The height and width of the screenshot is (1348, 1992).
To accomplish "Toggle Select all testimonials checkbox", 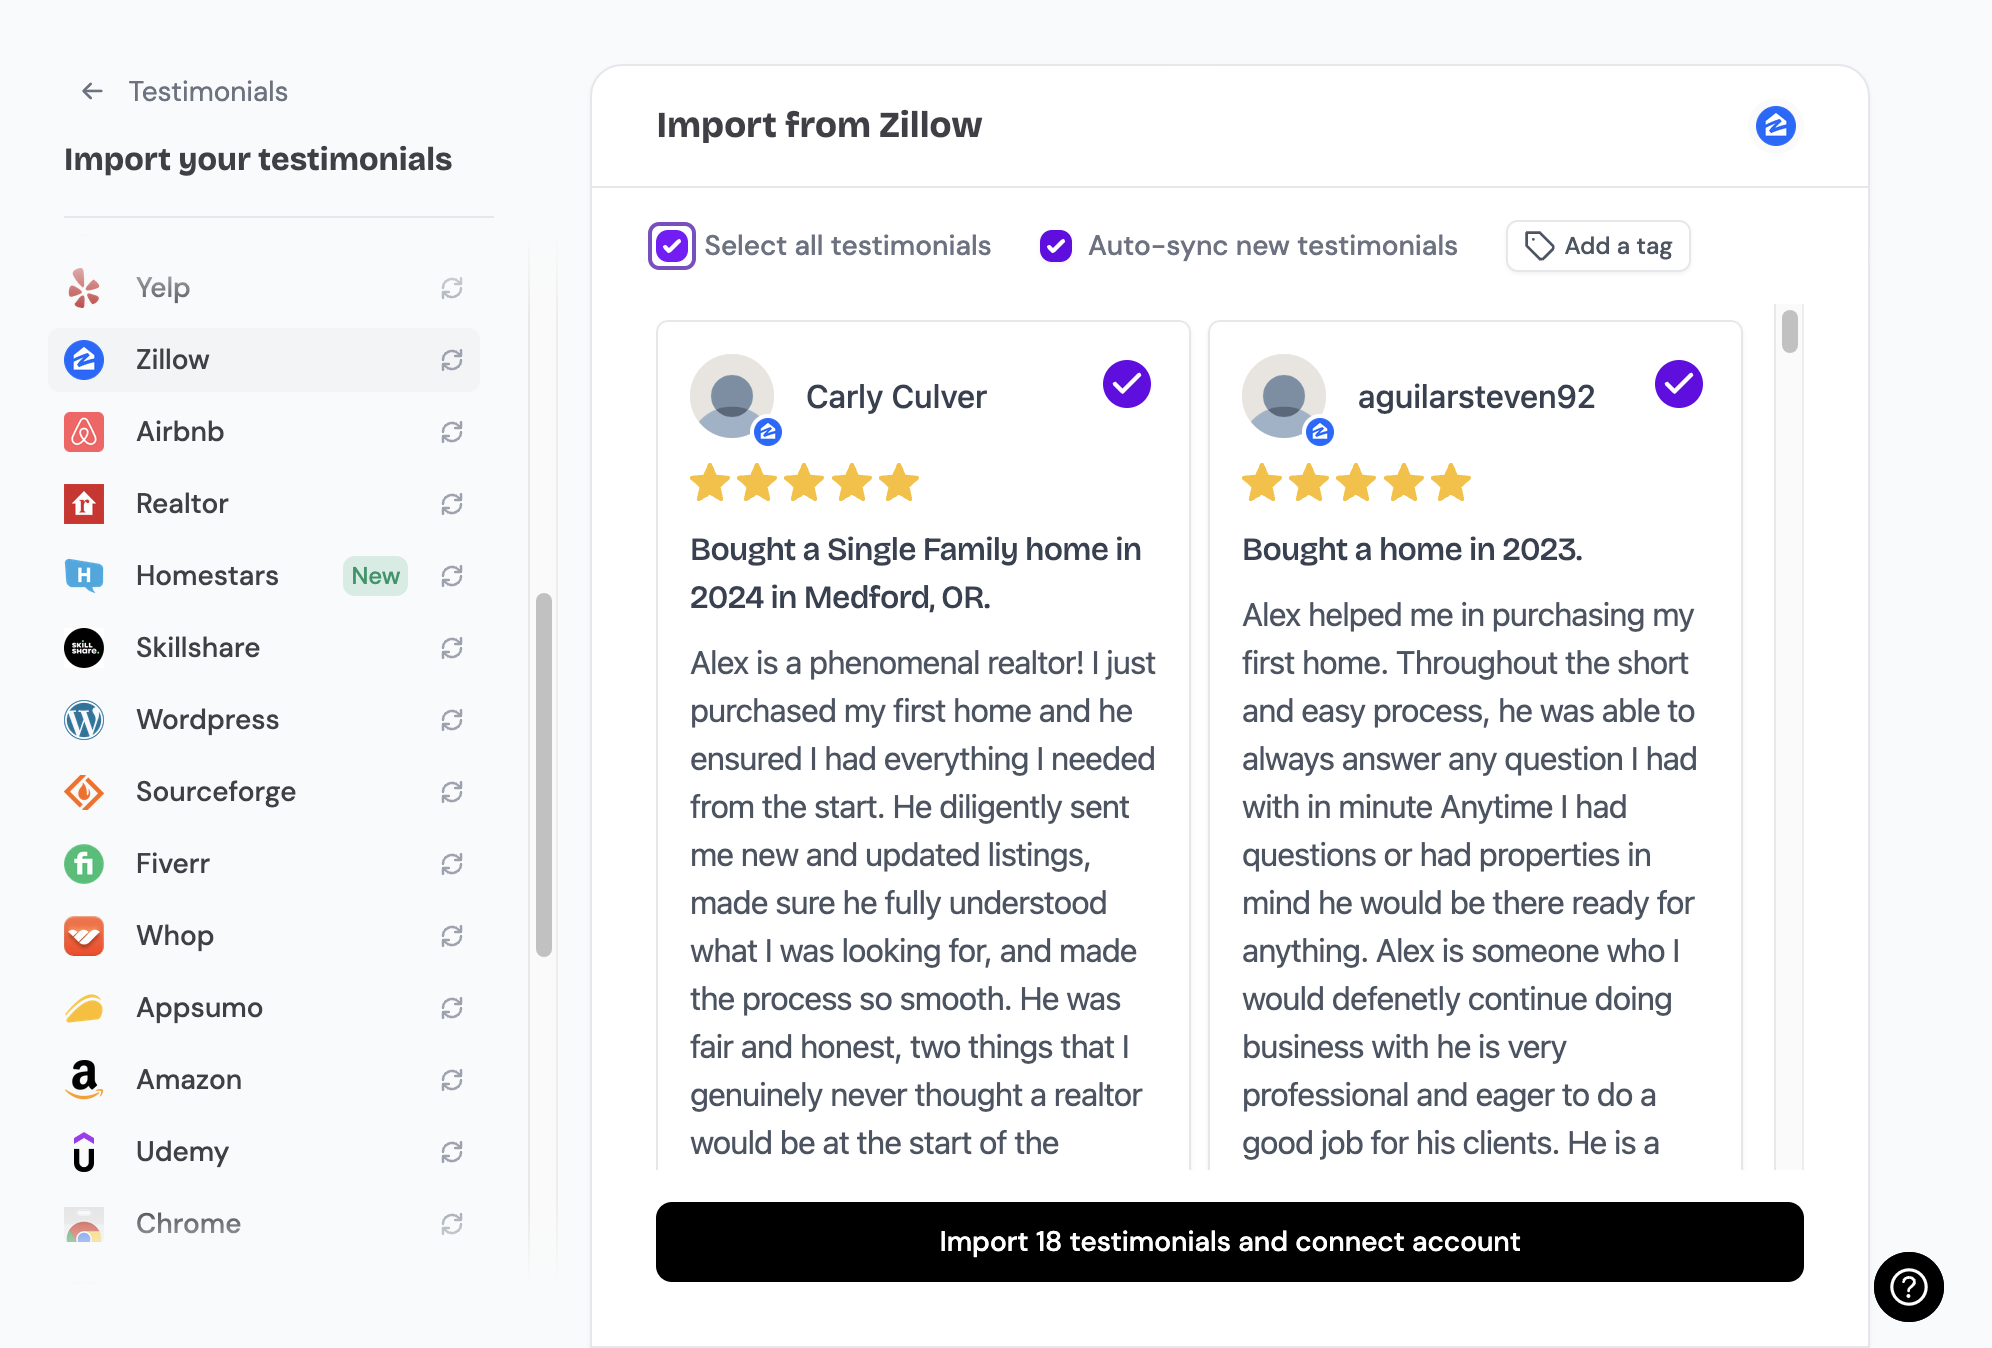I will point(672,246).
